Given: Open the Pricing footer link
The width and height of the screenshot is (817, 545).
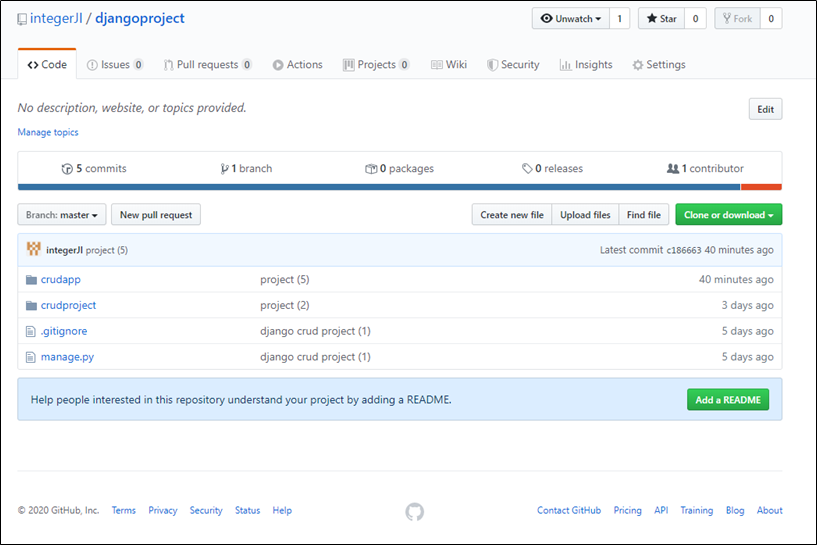Looking at the screenshot, I should point(627,511).
